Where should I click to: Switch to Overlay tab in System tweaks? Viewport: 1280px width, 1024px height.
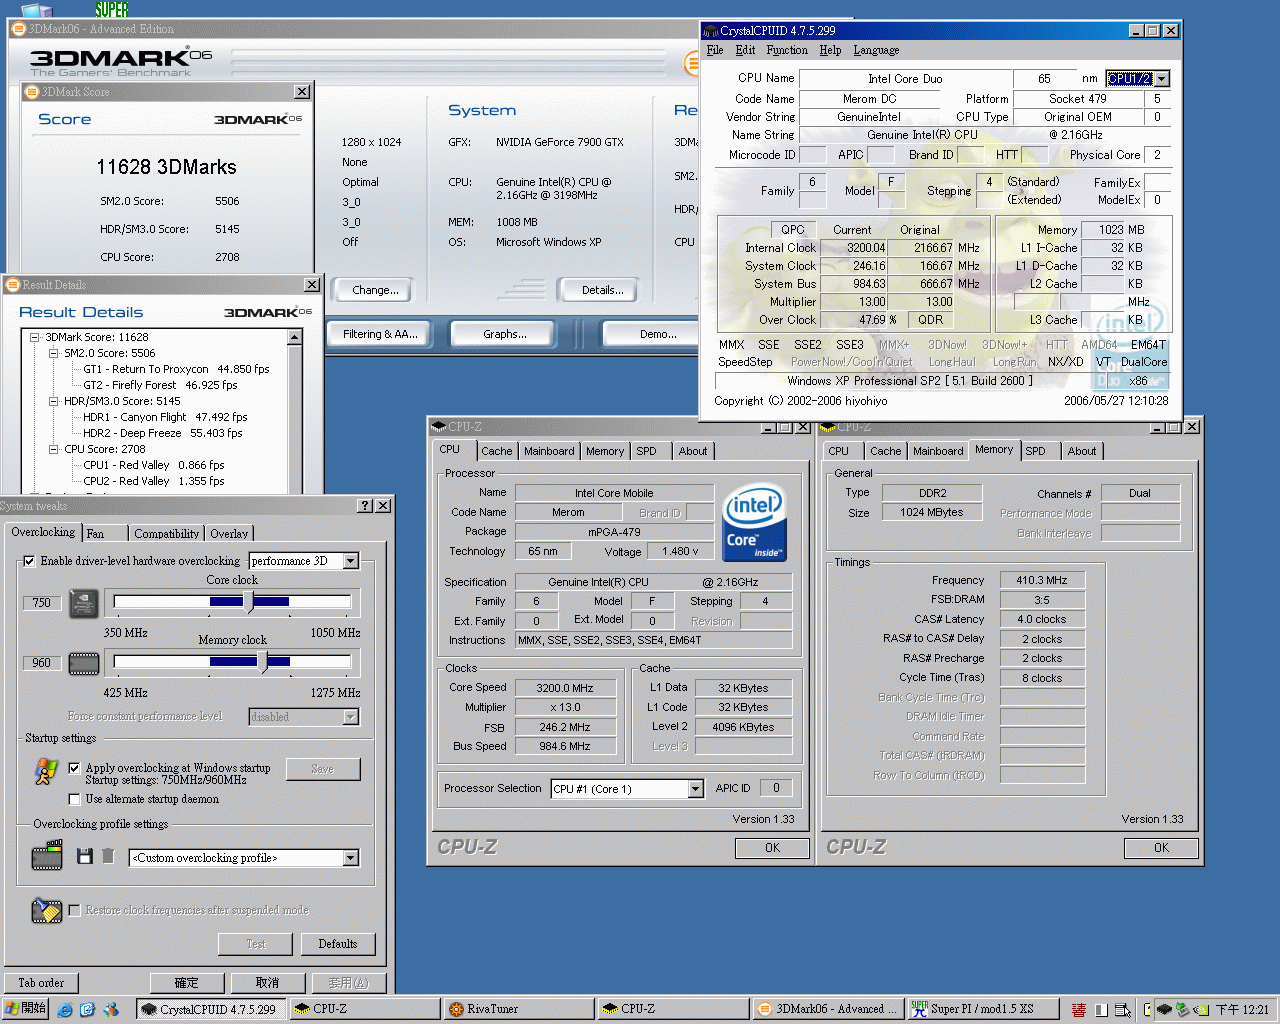click(229, 534)
